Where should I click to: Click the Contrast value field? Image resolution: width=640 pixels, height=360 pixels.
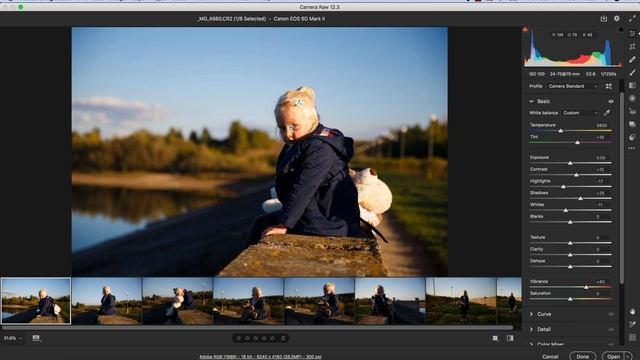(601, 169)
